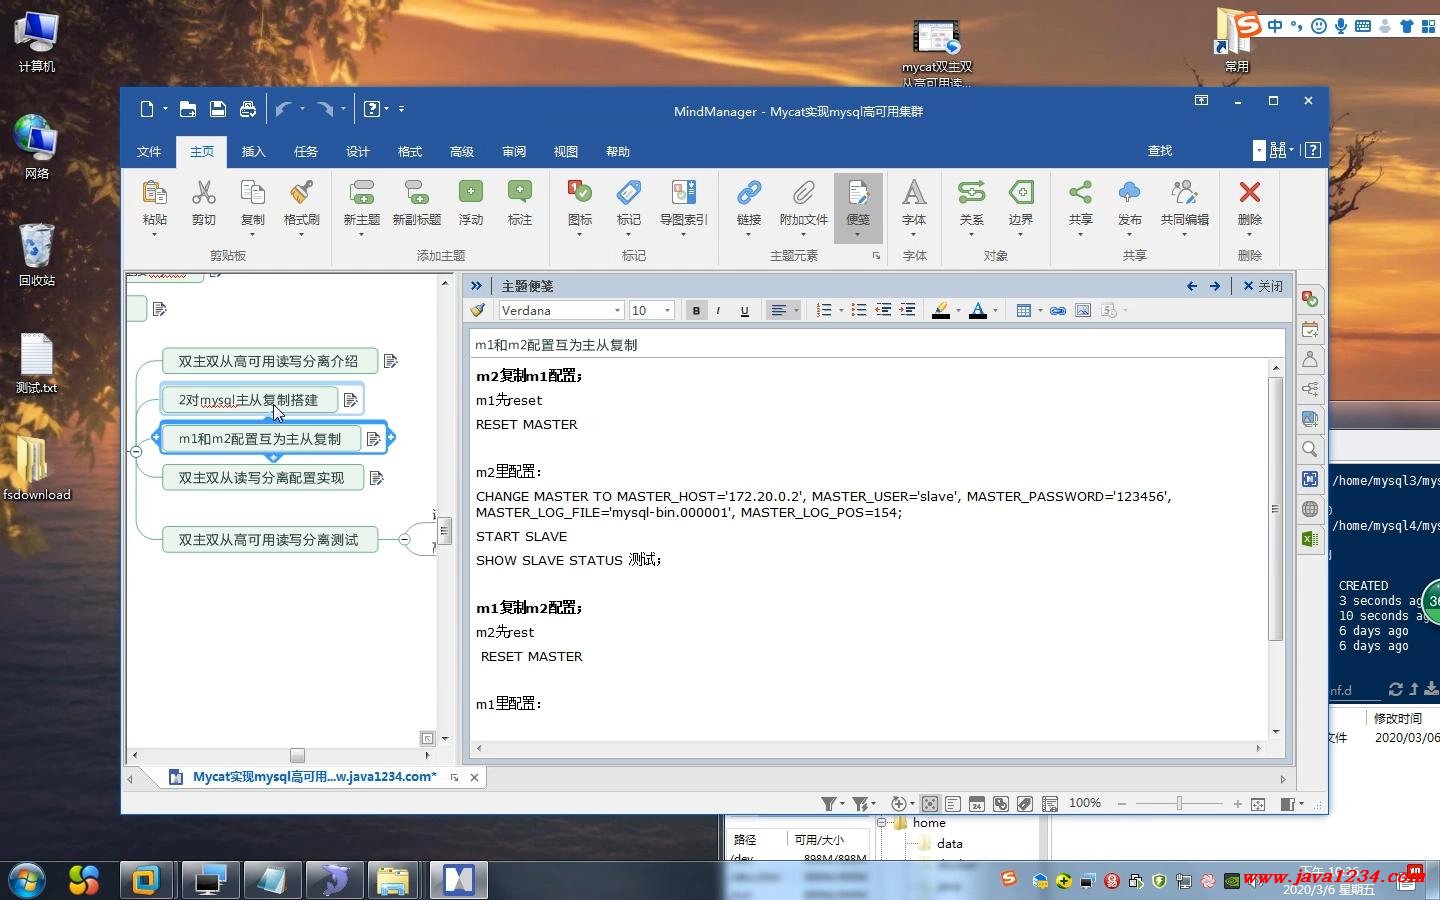Viewport: 1440px width, 900px height.
Task: Toggle the Notes (便笺) ribbon button
Action: (x=858, y=207)
